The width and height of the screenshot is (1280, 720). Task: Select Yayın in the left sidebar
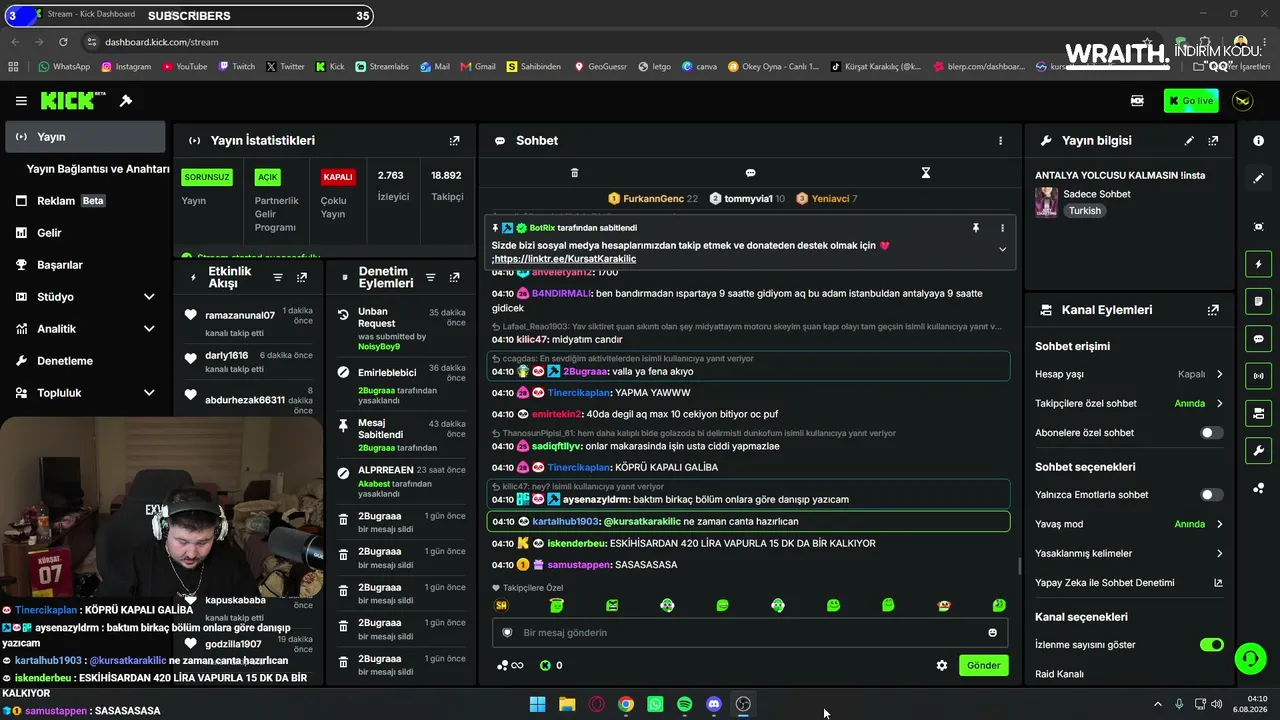coord(85,137)
